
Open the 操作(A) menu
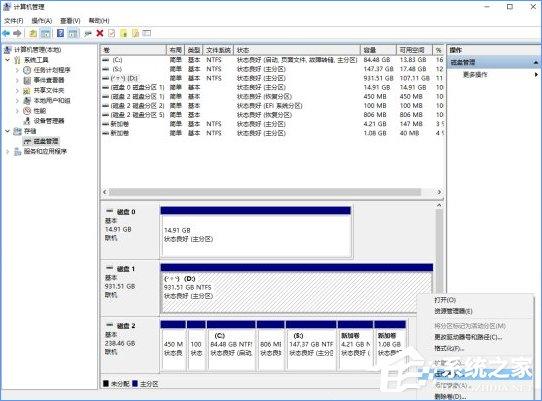[x=42, y=21]
